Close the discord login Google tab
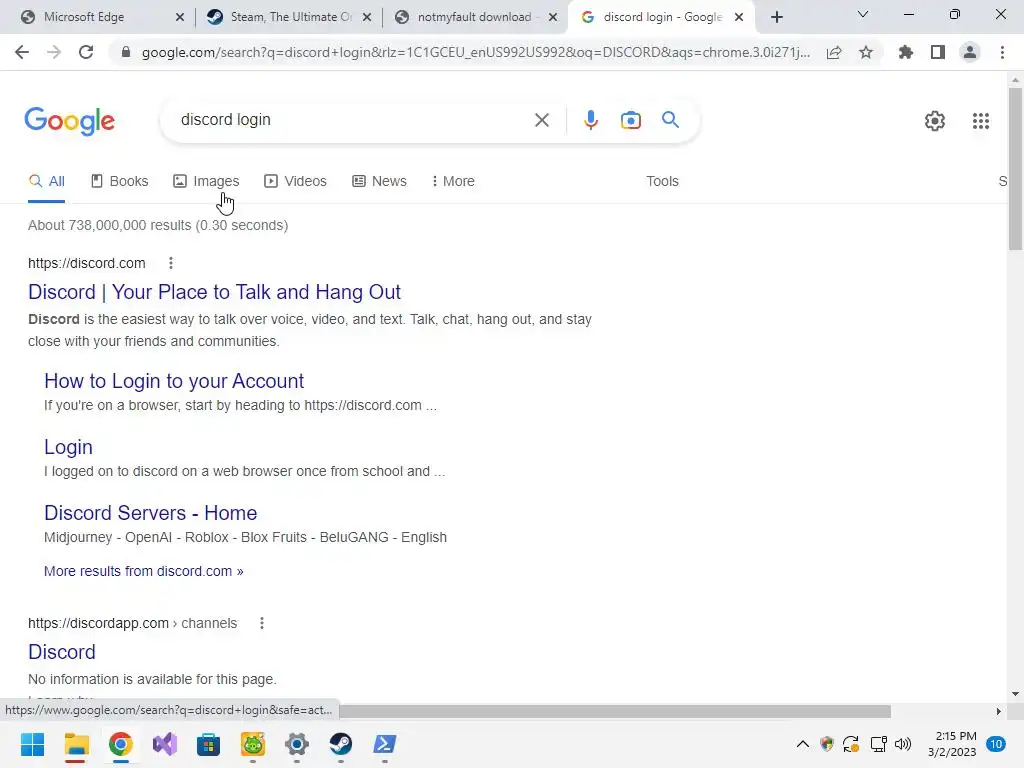The width and height of the screenshot is (1024, 768). 739,17
